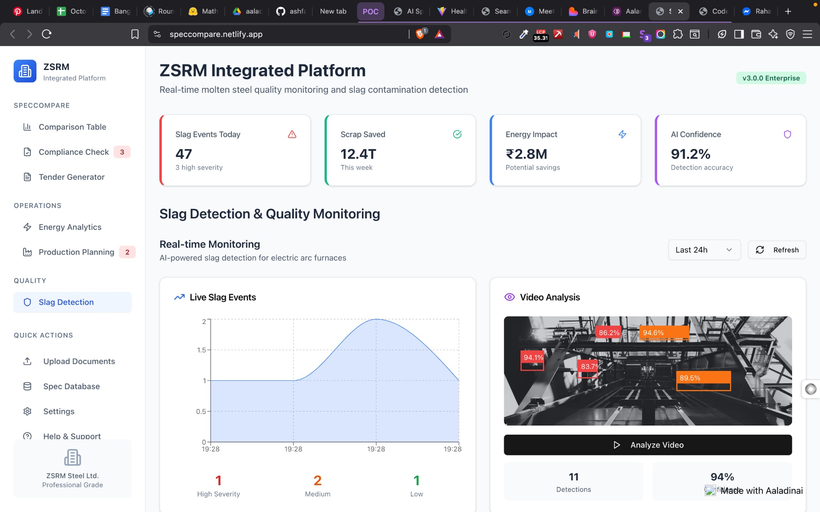Image resolution: width=820 pixels, height=512 pixels.
Task: Click the trend arrow icon beside Live Slag Events
Action: (x=179, y=297)
